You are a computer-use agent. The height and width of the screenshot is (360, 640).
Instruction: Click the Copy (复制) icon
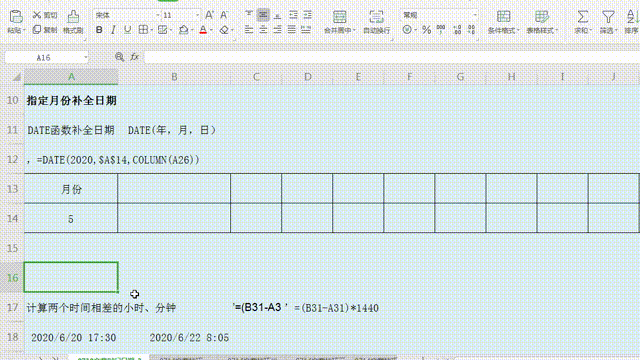point(37,29)
